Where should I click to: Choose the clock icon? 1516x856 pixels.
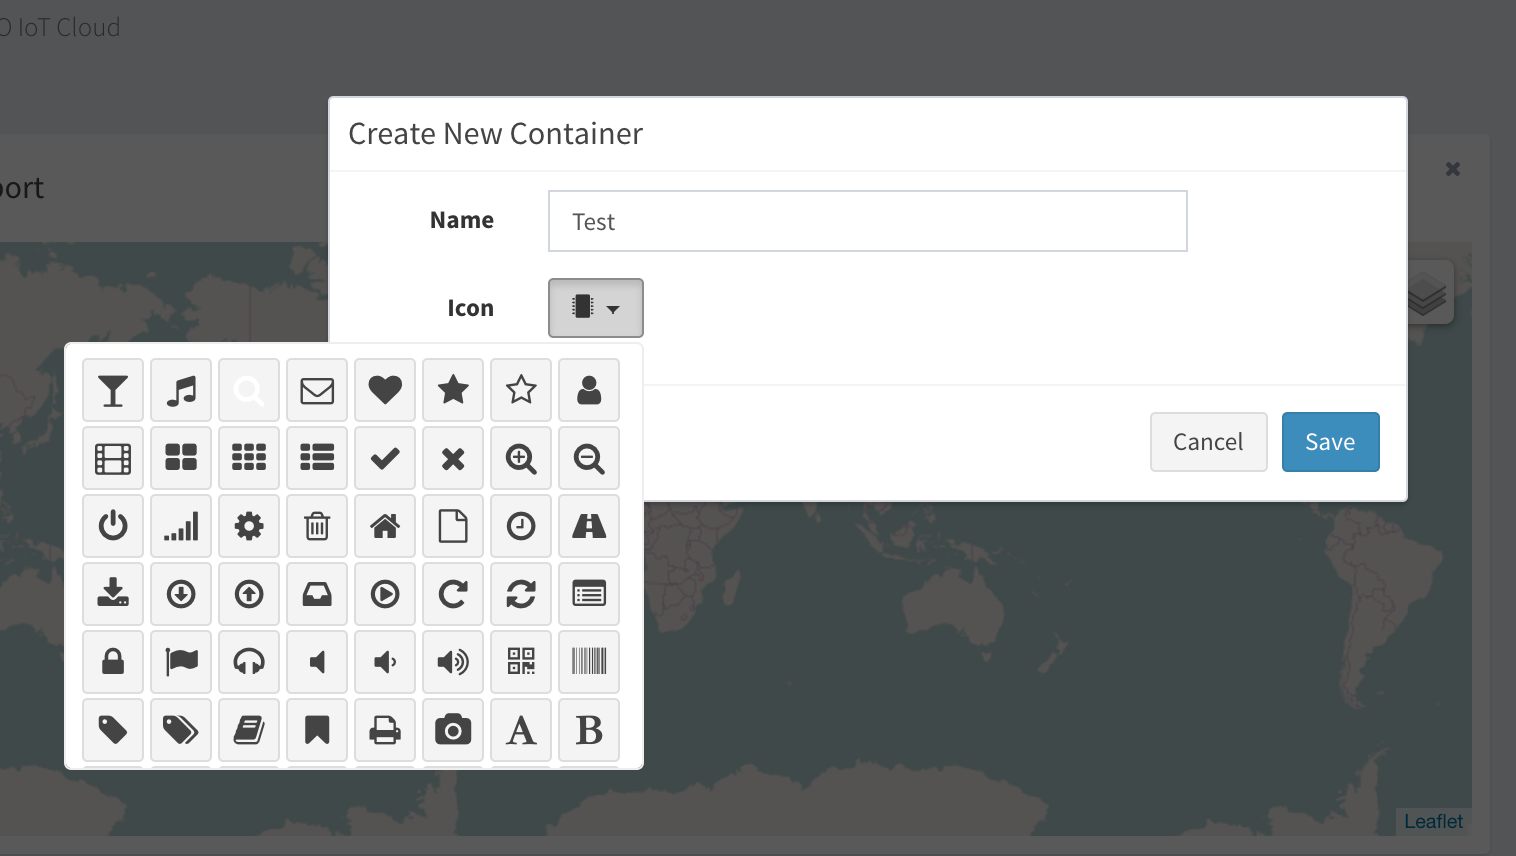click(521, 526)
